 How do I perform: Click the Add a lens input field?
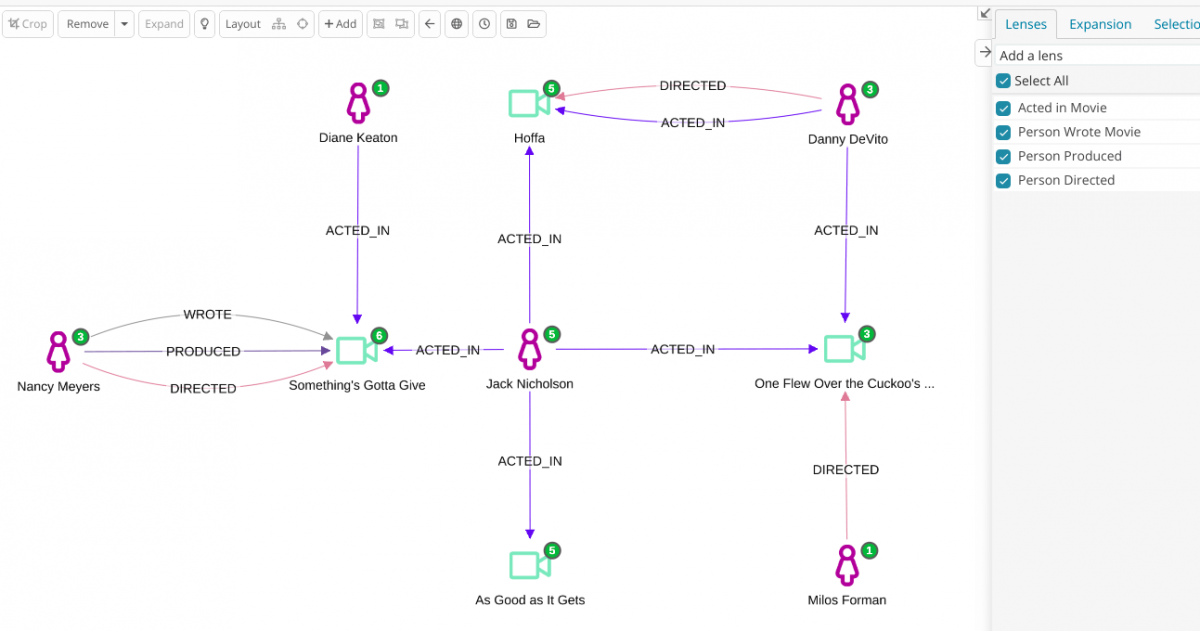point(1097,56)
